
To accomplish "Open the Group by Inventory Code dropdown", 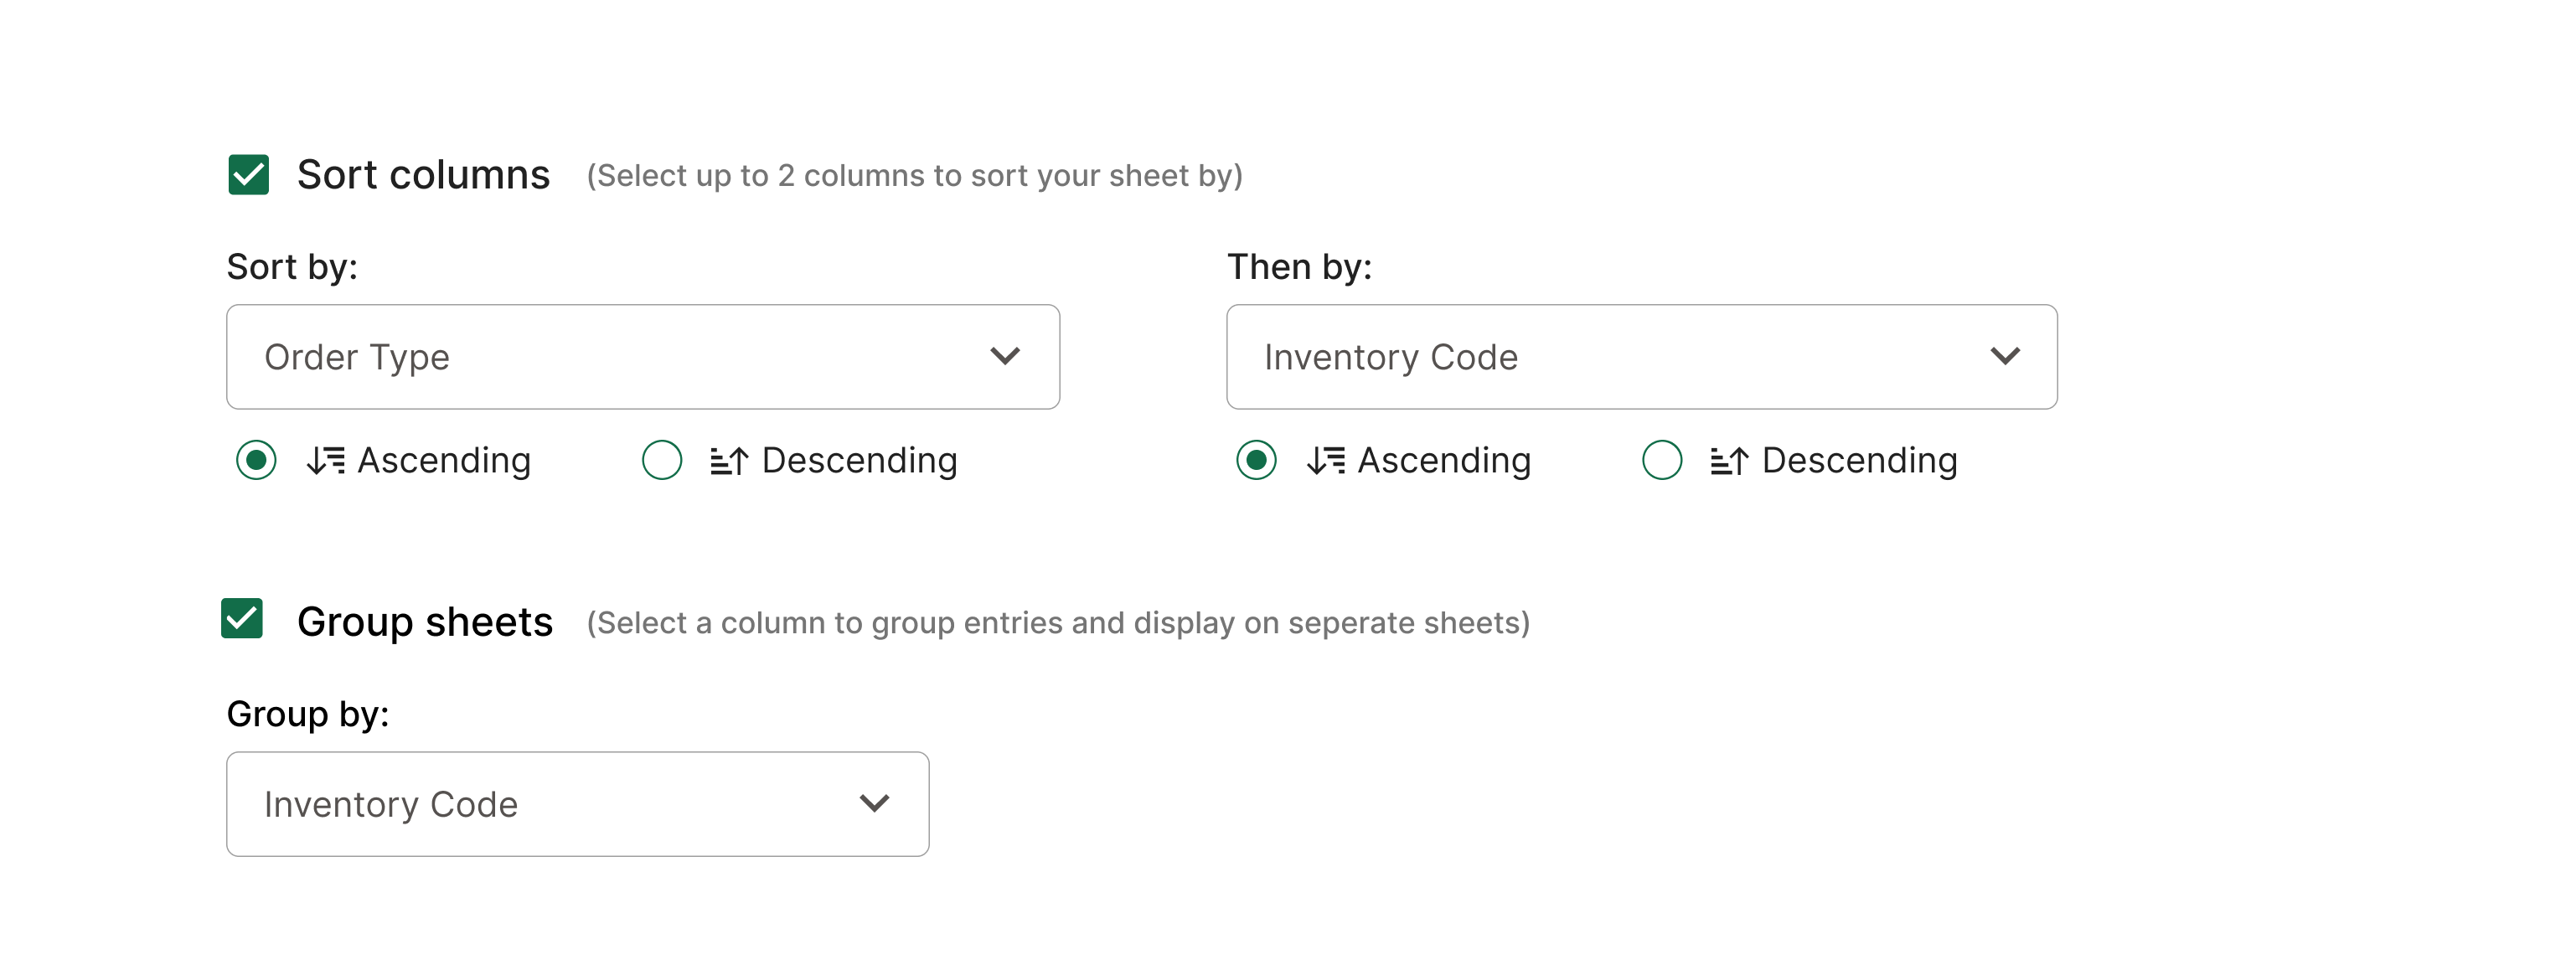I will pos(578,804).
